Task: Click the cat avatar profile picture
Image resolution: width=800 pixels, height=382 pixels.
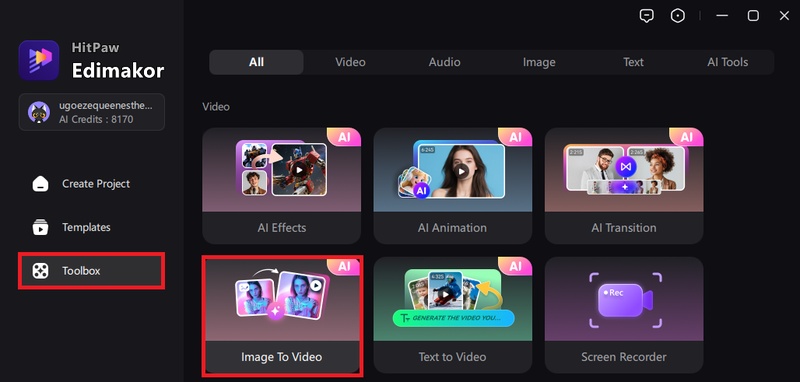Action: (39, 112)
